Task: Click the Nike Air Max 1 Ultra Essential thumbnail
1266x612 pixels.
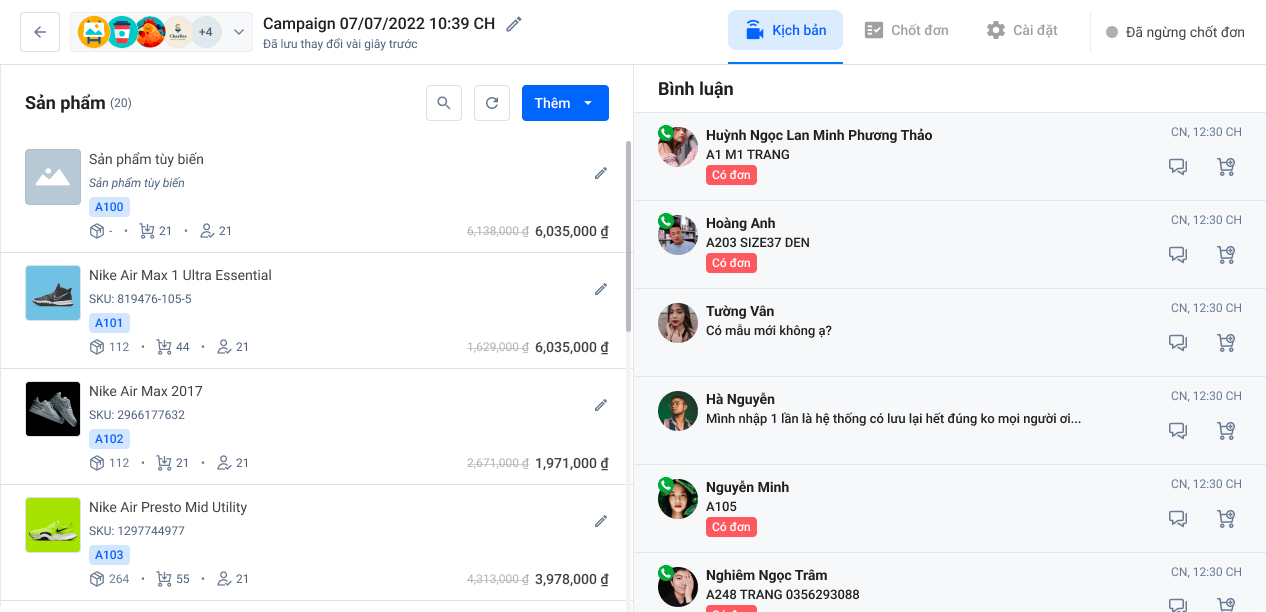Action: pos(53,293)
